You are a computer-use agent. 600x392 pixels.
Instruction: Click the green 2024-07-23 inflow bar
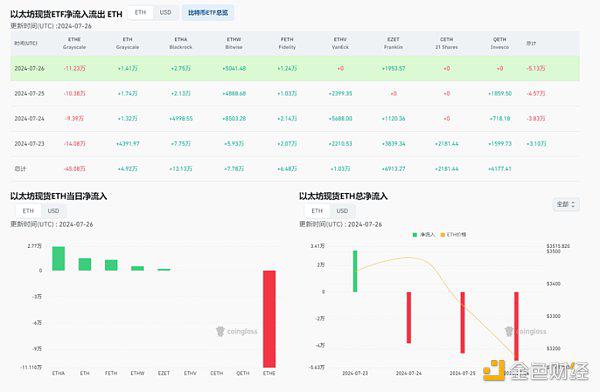click(x=355, y=271)
